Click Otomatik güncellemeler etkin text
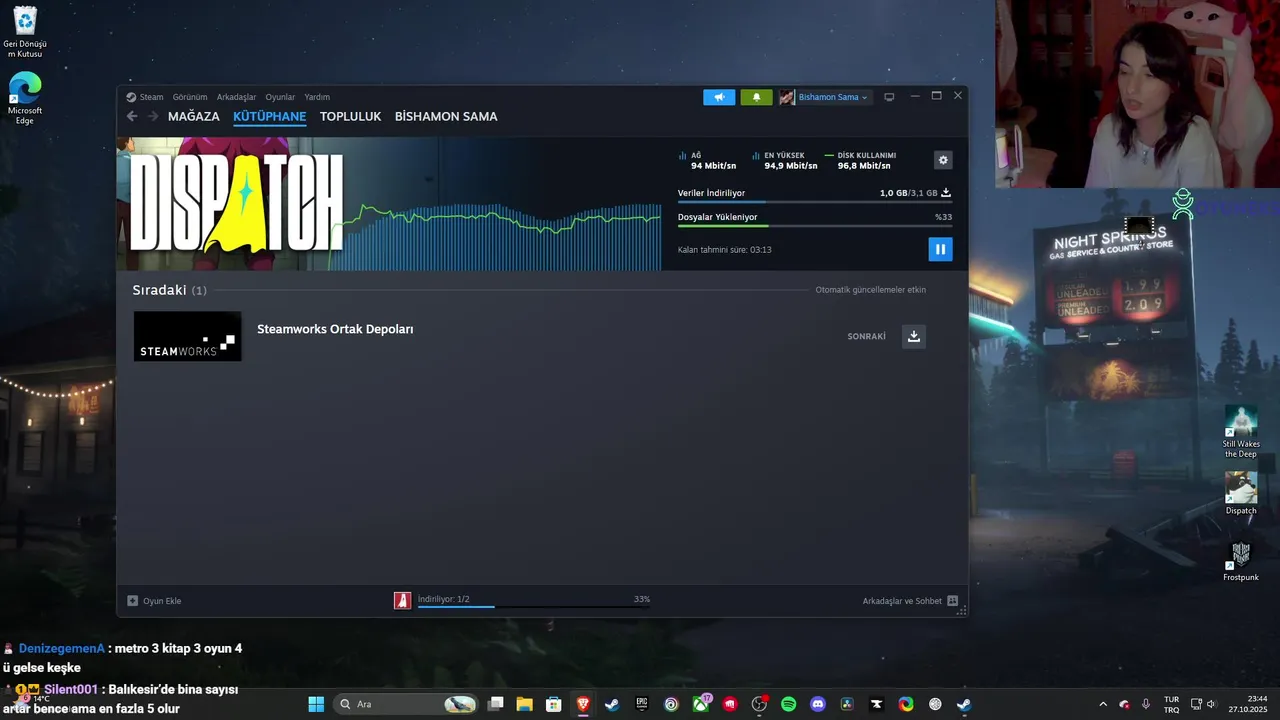1280x720 pixels. tap(871, 290)
